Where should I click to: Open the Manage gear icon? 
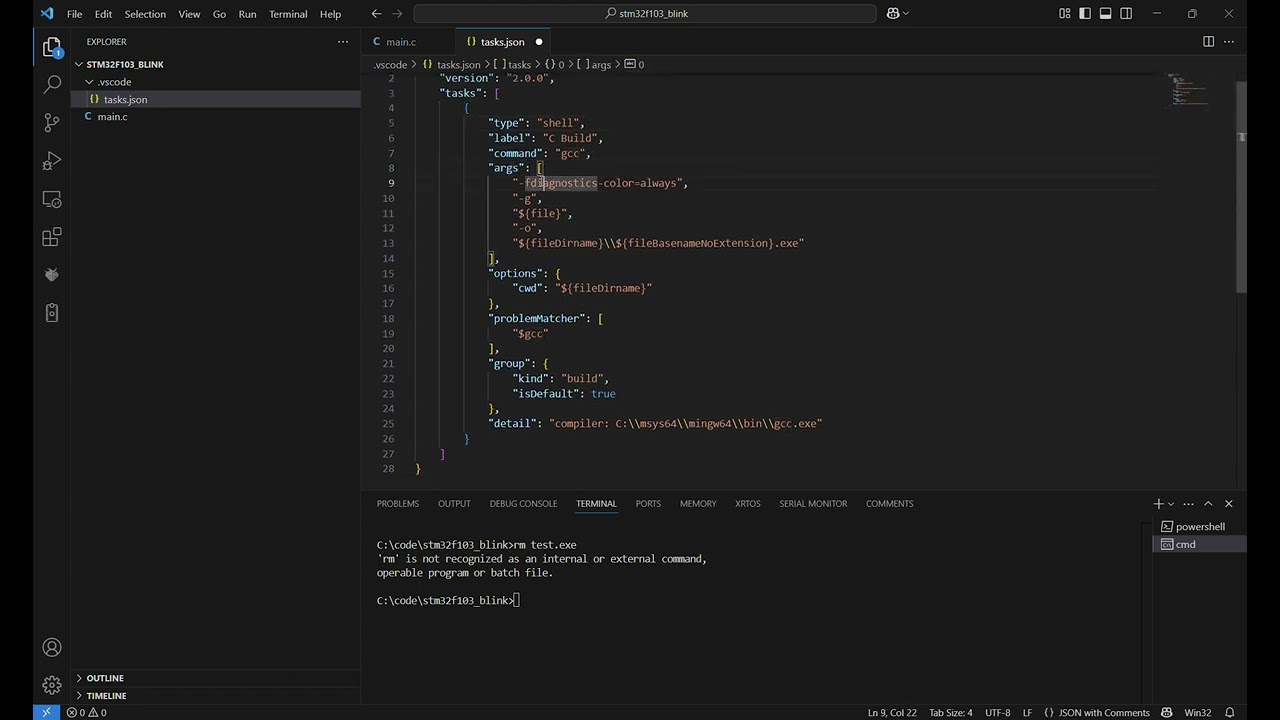(x=52, y=686)
